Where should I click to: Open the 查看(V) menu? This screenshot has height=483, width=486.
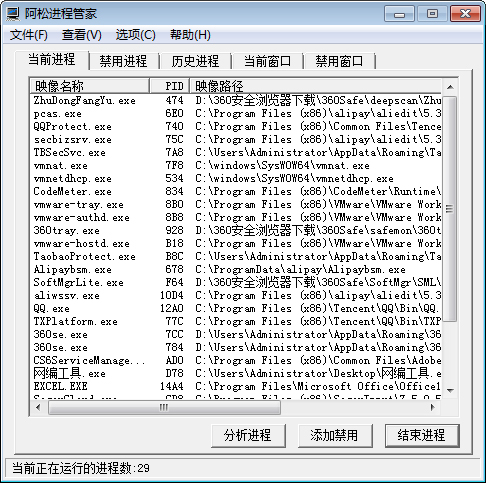(x=82, y=35)
